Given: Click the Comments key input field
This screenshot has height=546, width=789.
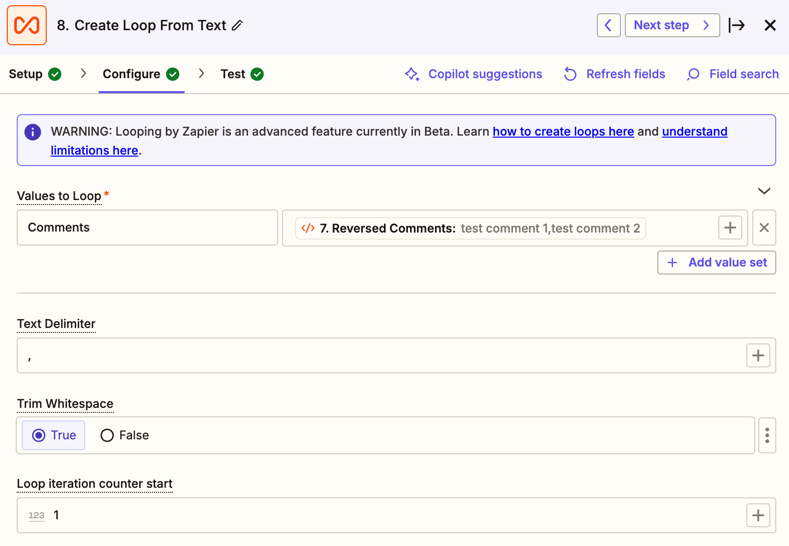Looking at the screenshot, I should (147, 227).
